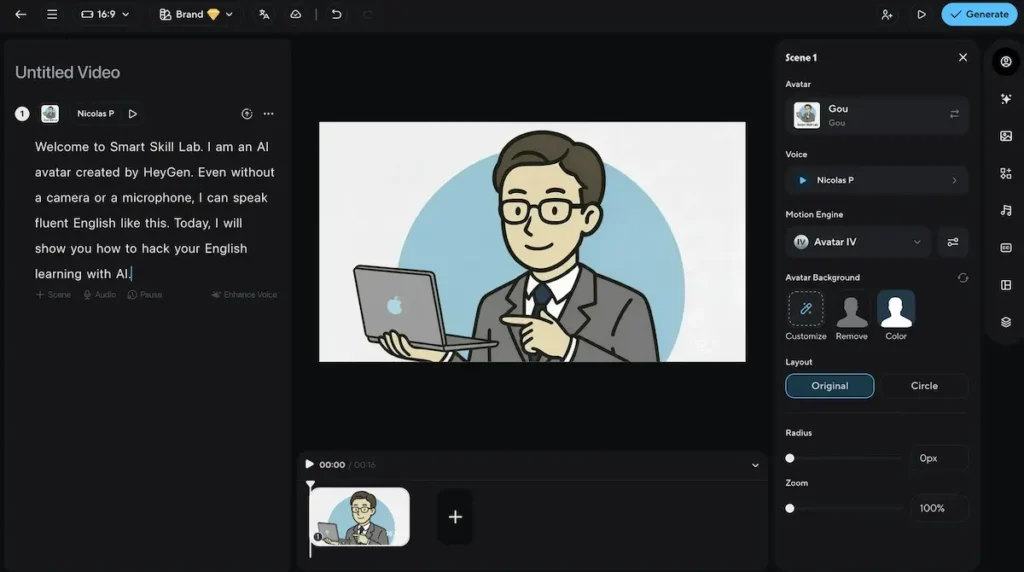Click the timeline playhead marker
Screen dimensions: 1024x572
click(x=310, y=485)
